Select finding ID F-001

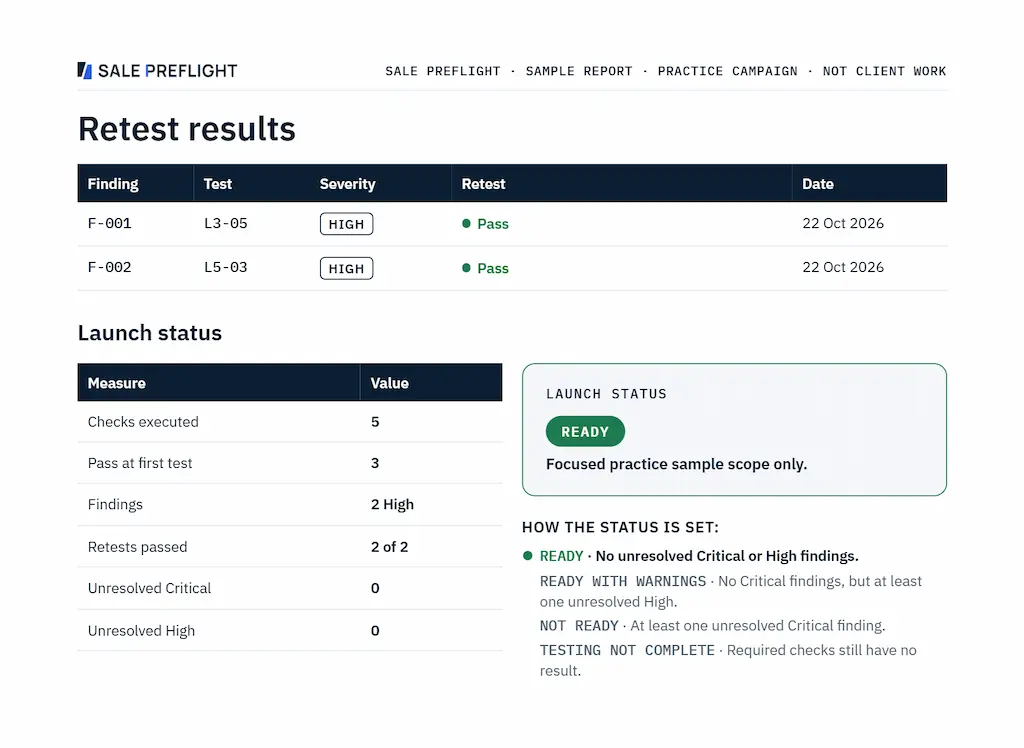110,223
